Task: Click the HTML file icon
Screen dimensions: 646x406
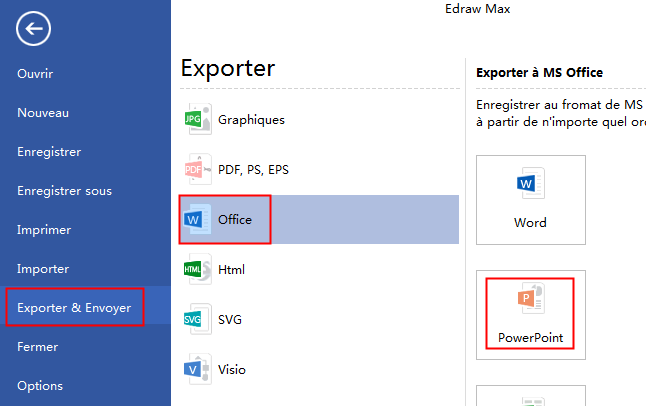Action: (x=198, y=269)
